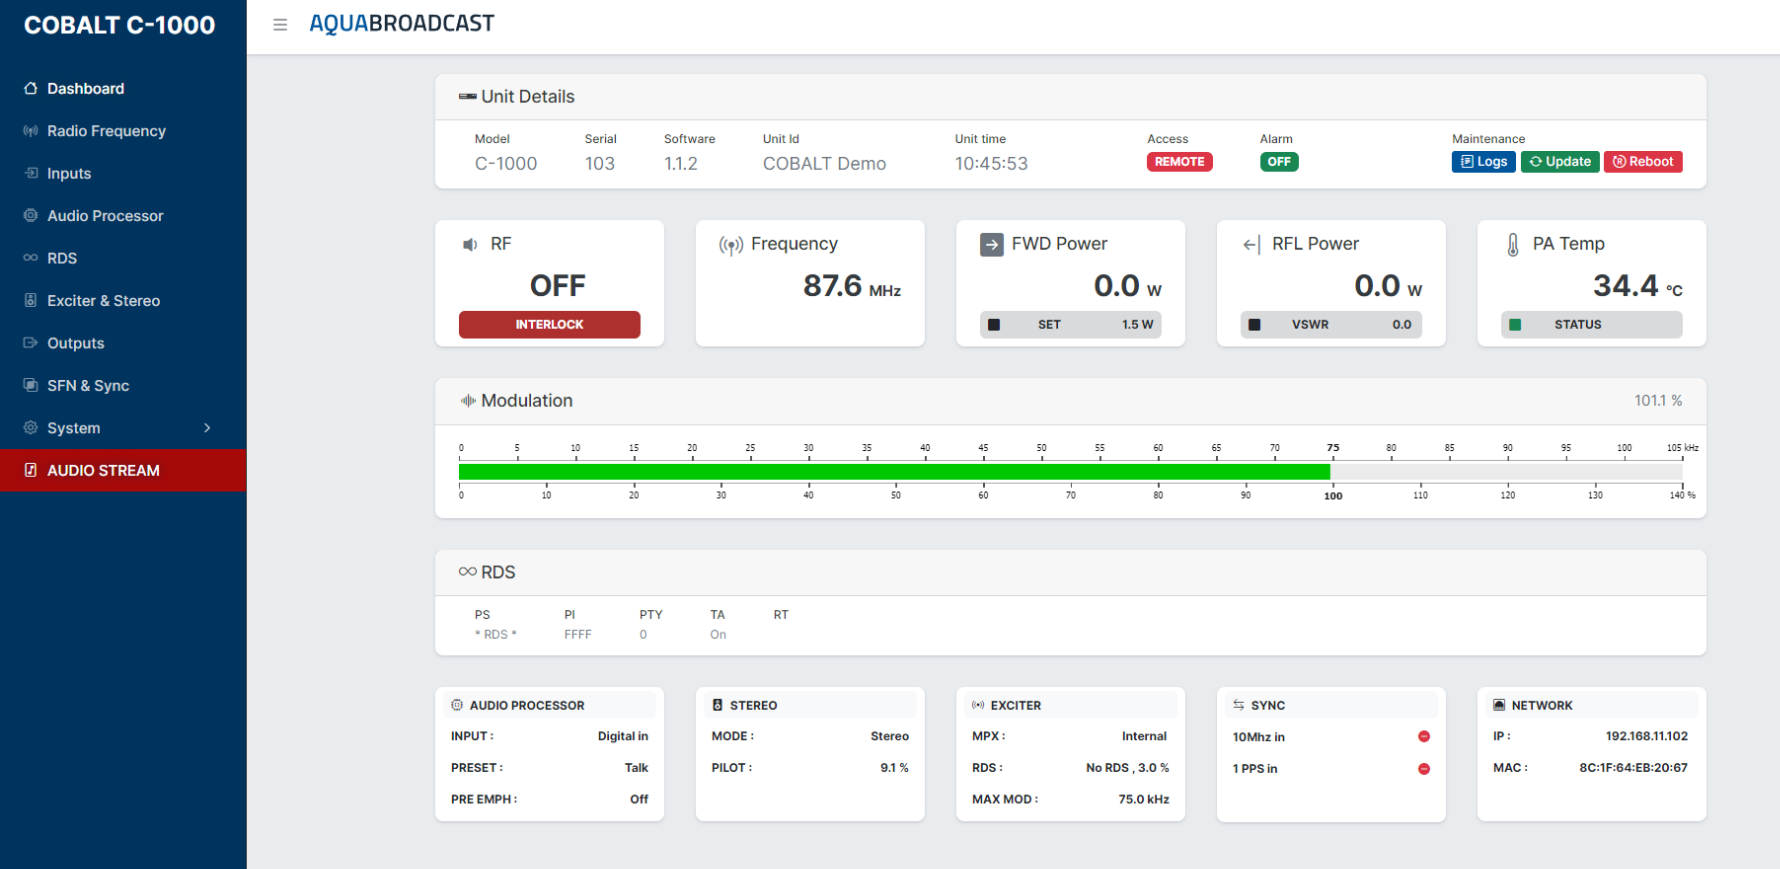Click the Outputs arrow icon in sidebar
Screen dimensions: 1780x869
(31, 343)
